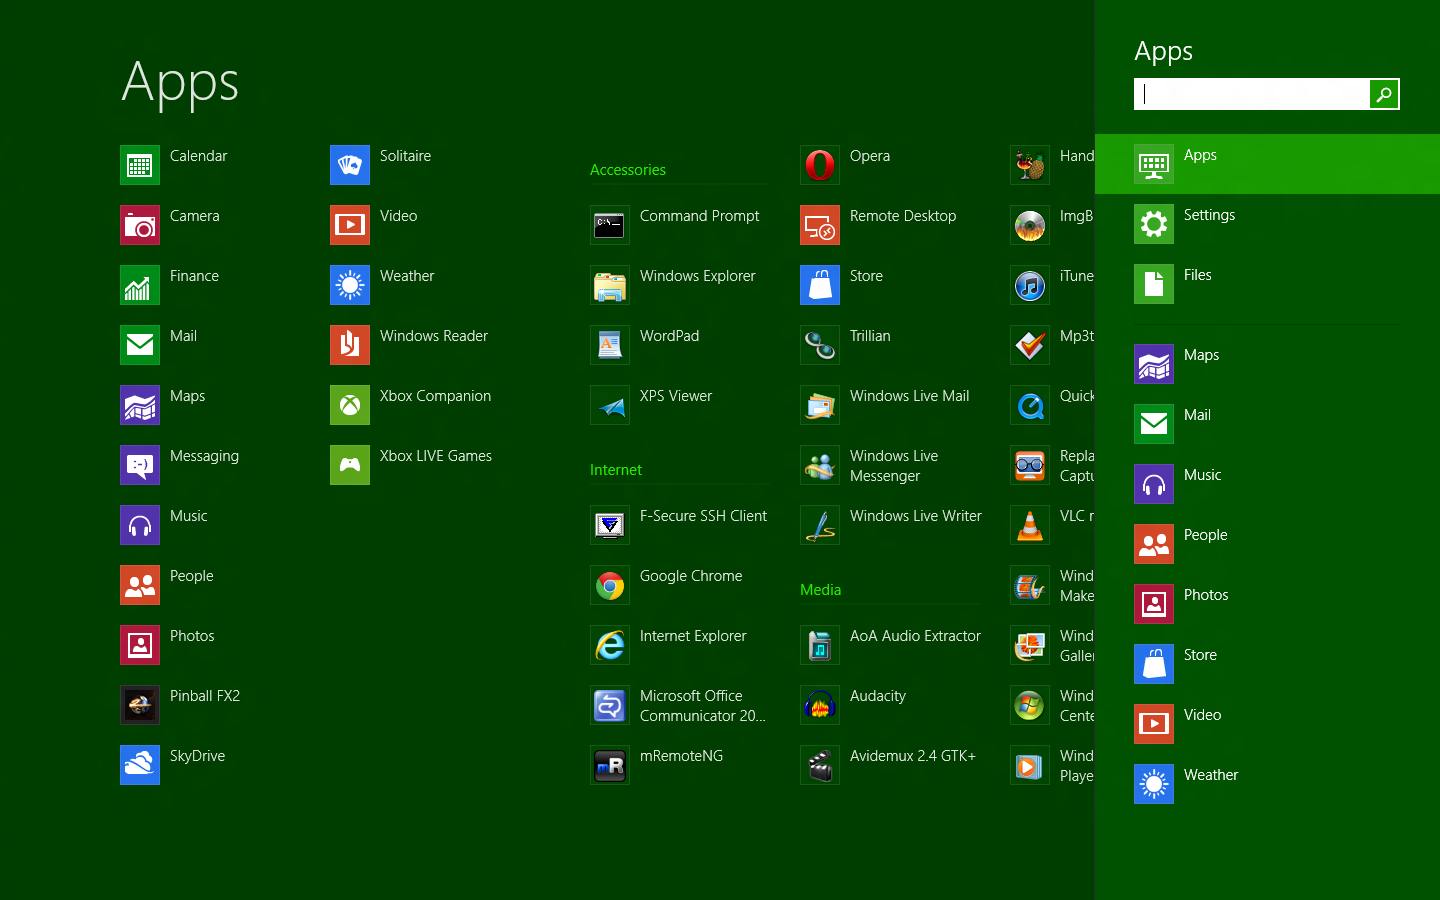
Task: Open AoA Audio Extractor icon
Action: 820,645
